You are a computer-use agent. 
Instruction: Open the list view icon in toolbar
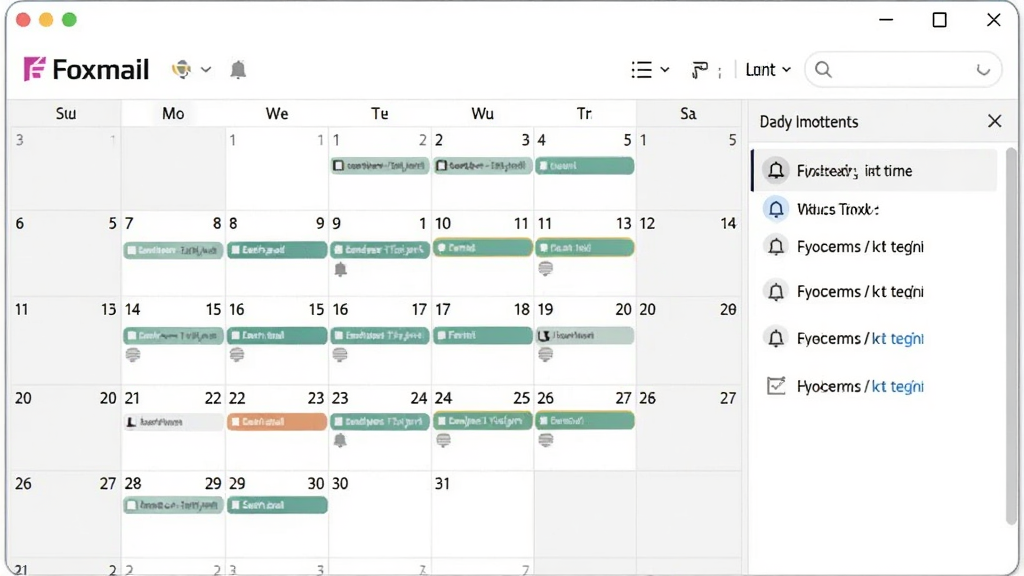(641, 69)
